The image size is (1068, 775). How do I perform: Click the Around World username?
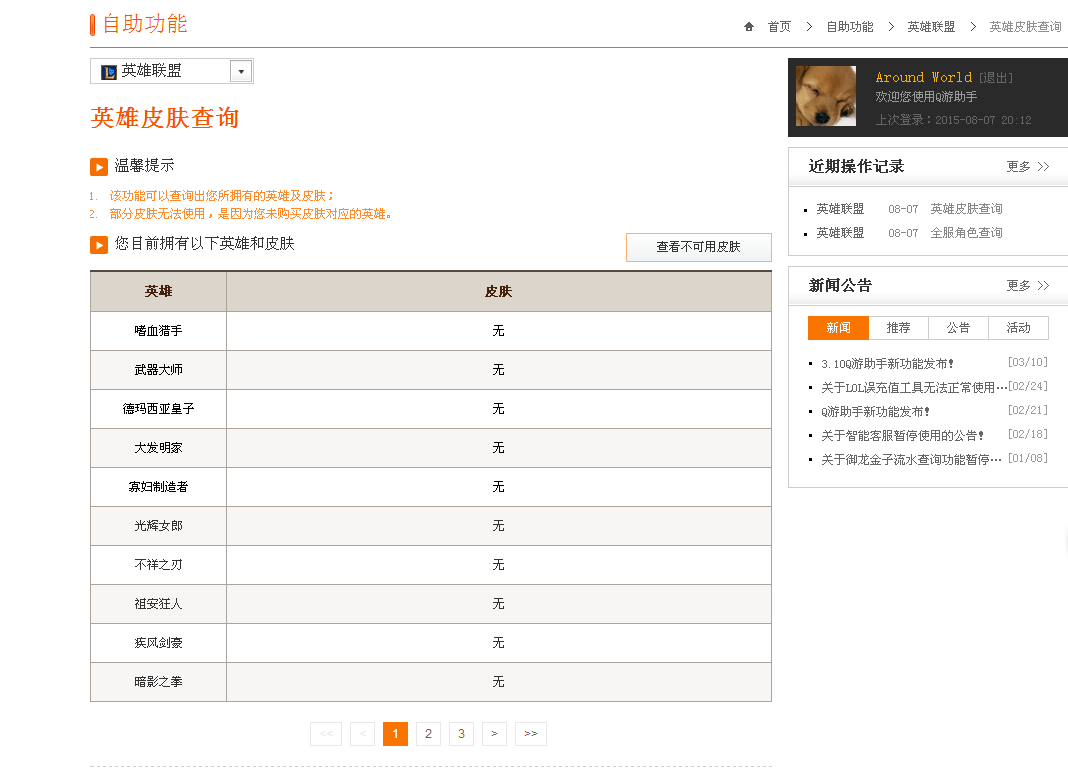coord(924,78)
